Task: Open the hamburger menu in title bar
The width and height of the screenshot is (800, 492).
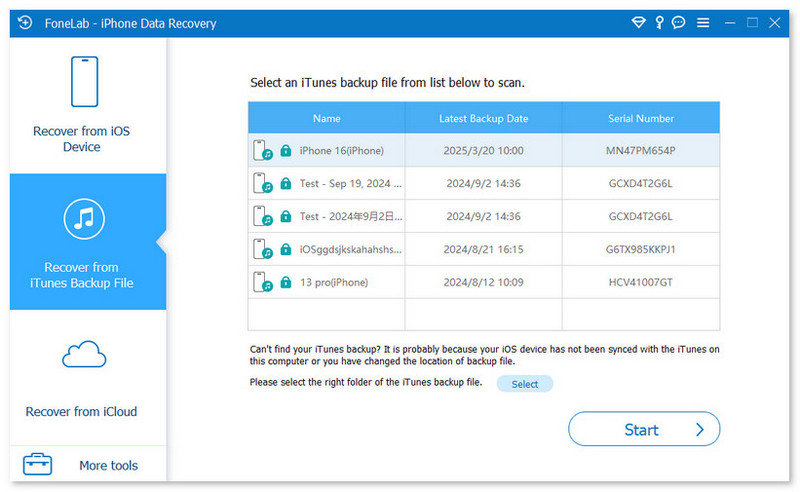Action: (x=704, y=23)
